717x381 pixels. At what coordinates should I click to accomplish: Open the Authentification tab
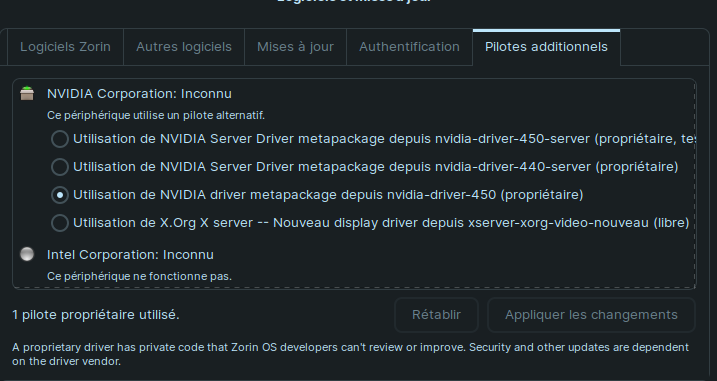[409, 47]
